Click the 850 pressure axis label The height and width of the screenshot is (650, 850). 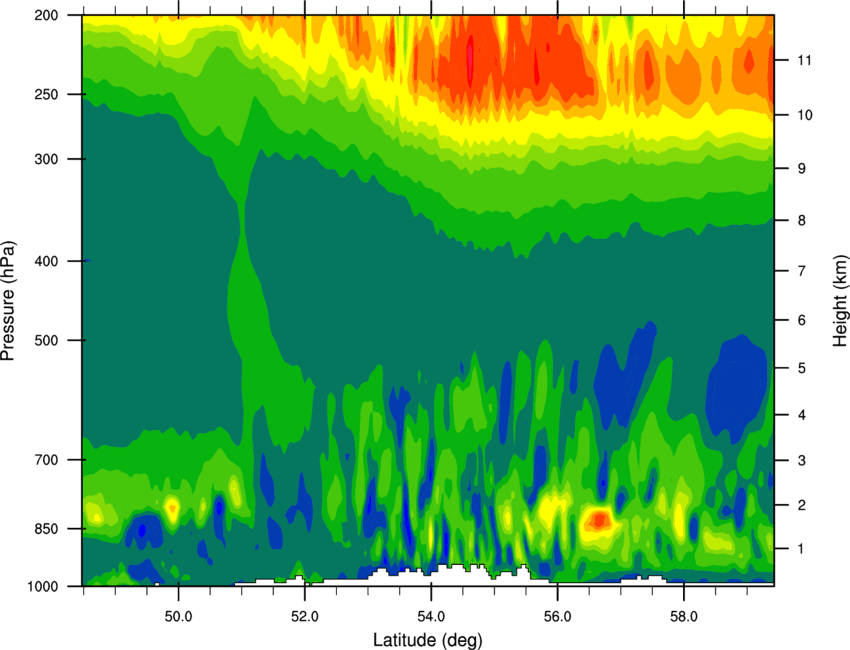47,529
